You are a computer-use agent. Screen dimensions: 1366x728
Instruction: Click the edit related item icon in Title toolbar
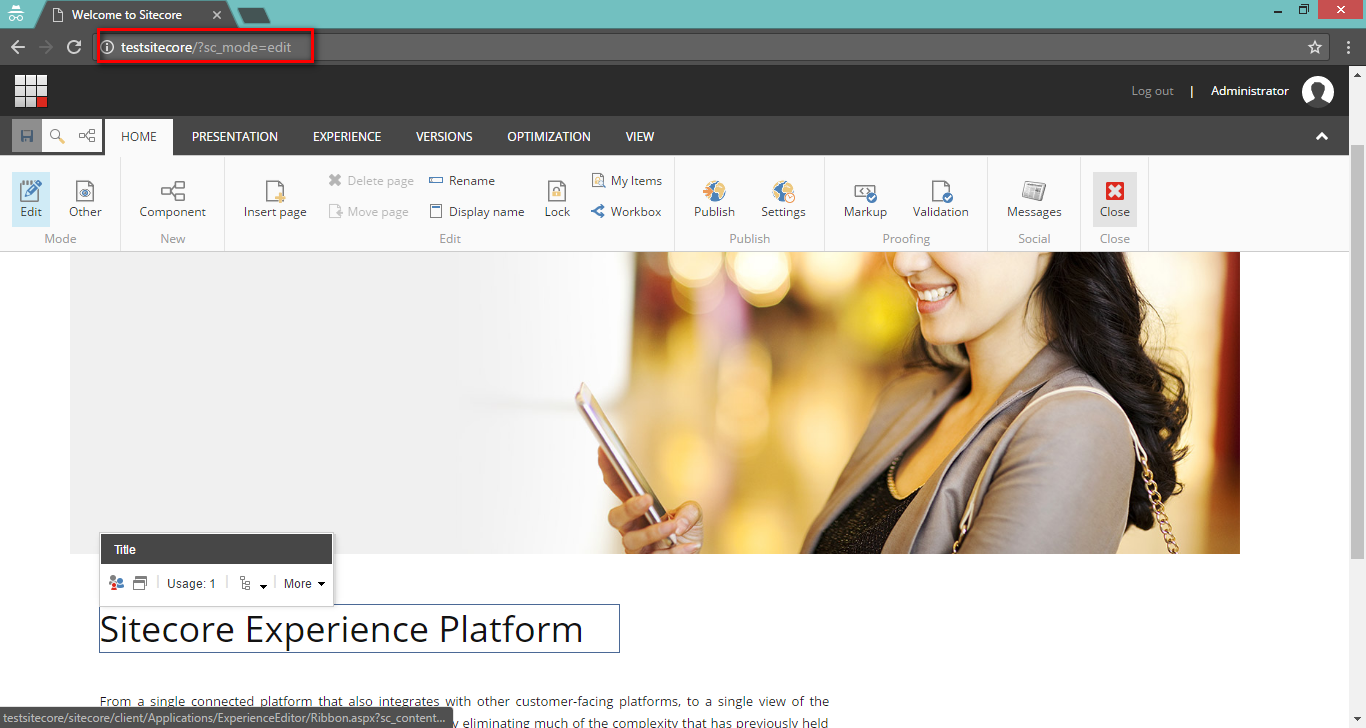[x=140, y=583]
